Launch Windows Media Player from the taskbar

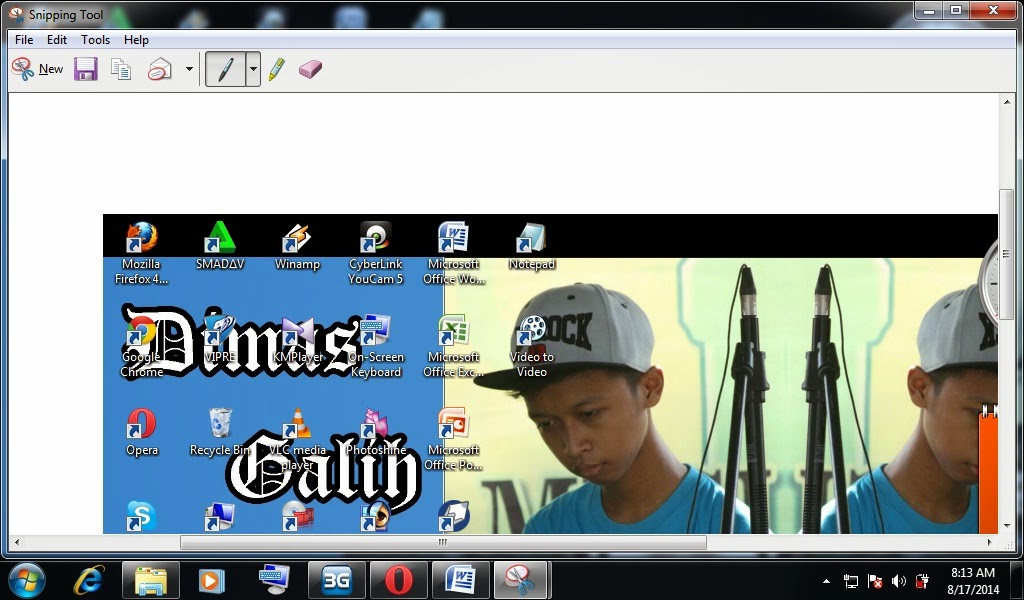tap(213, 580)
